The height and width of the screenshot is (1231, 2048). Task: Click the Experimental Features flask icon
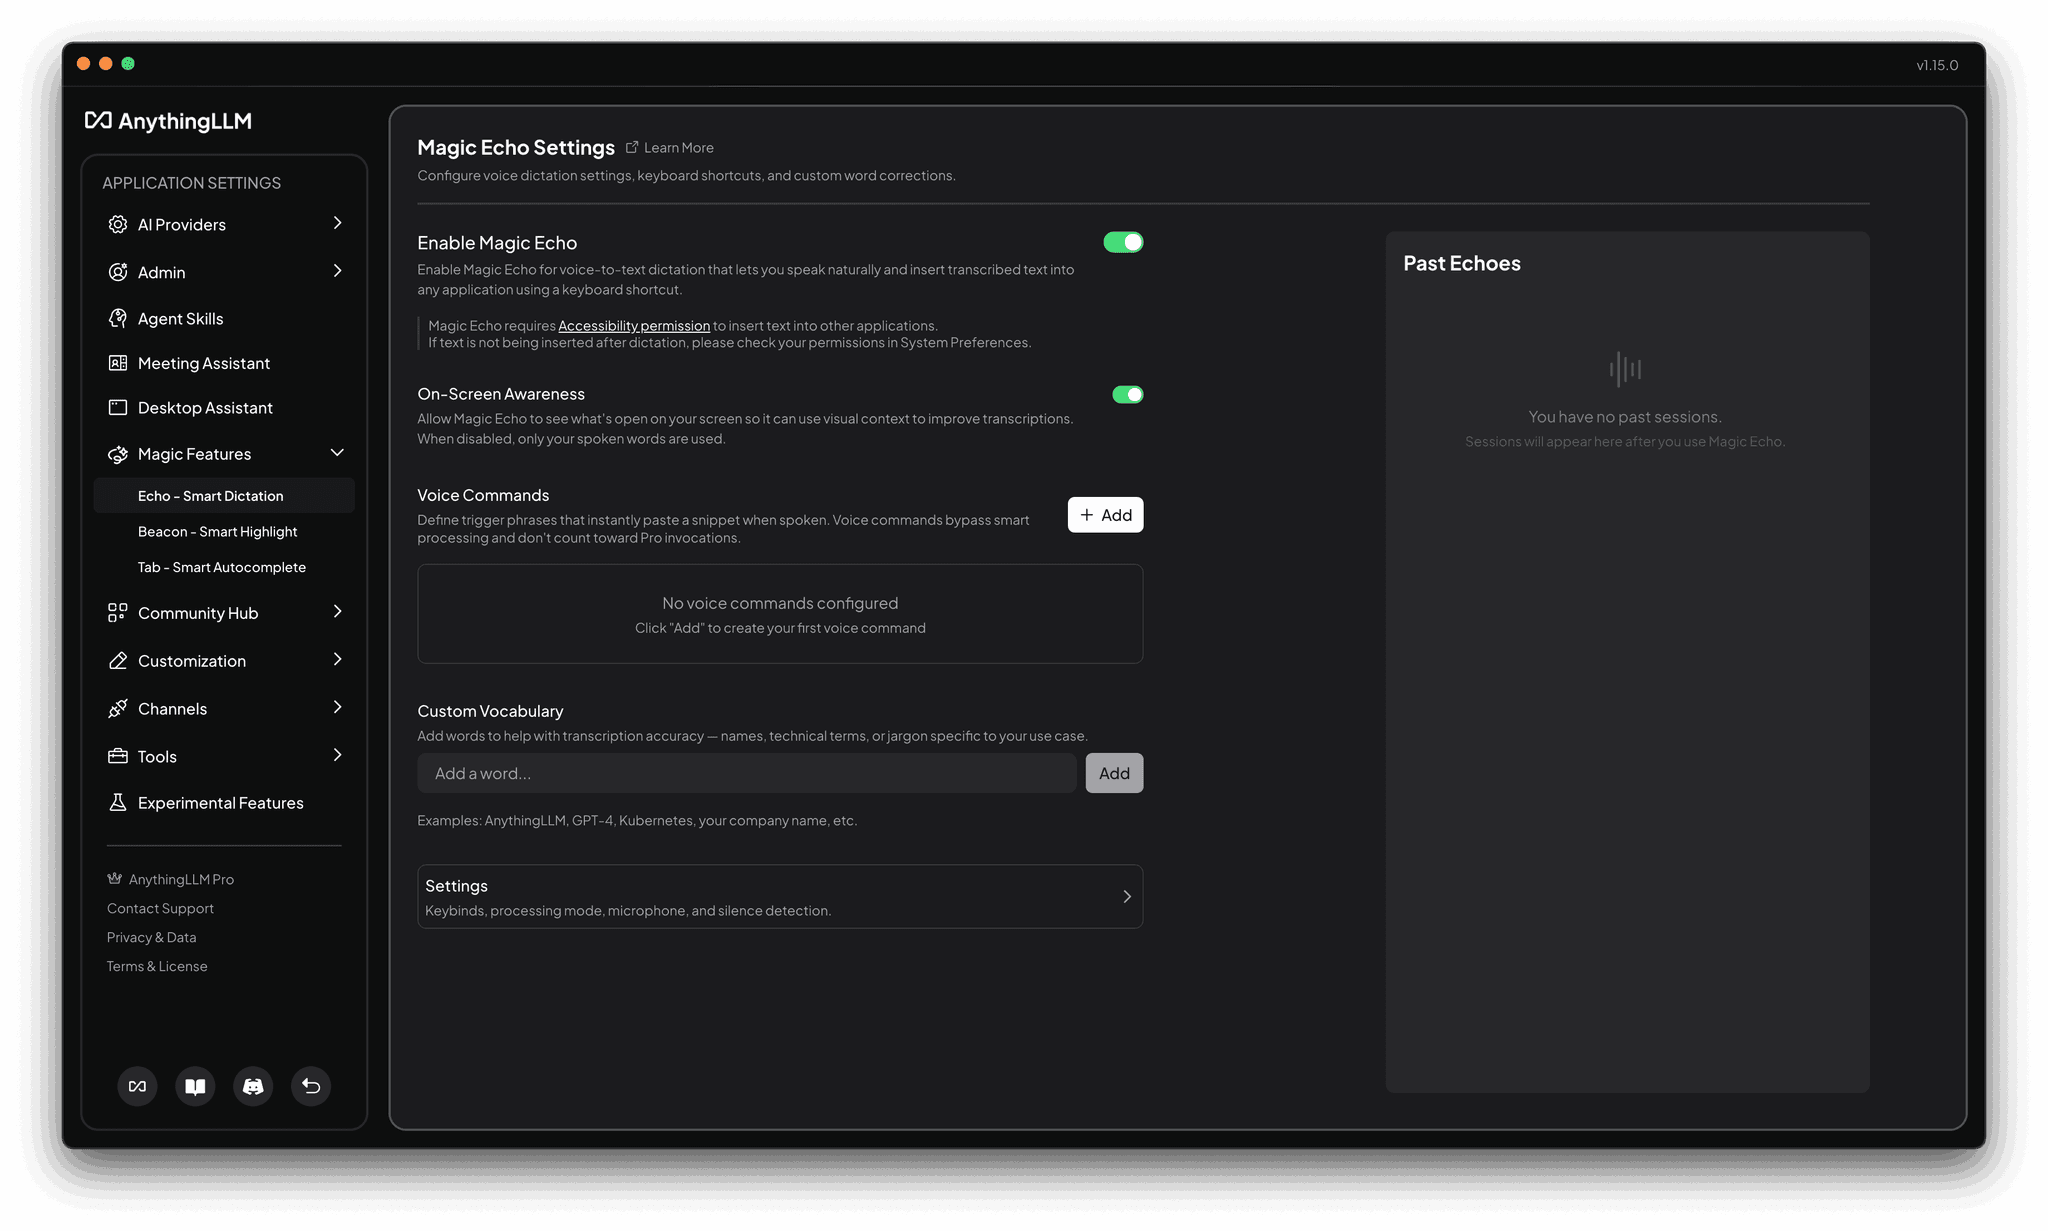[x=117, y=802]
